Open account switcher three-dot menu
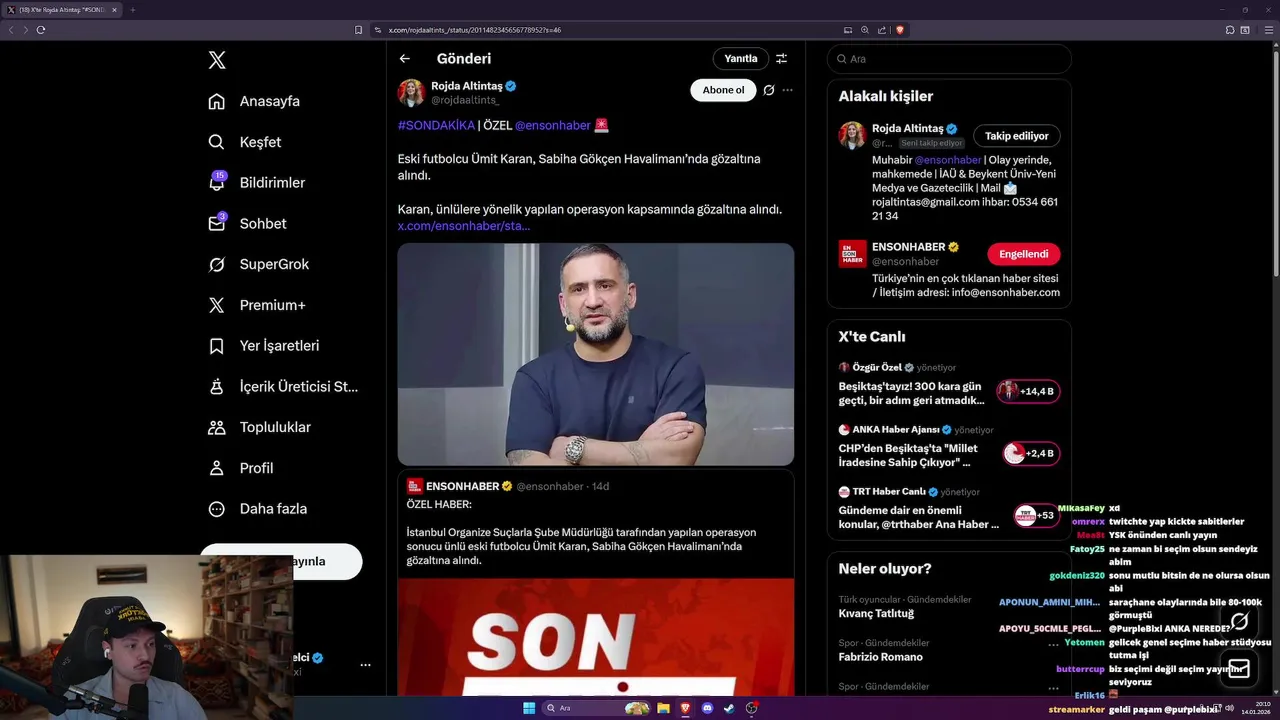This screenshot has height=720, width=1280. (365, 665)
